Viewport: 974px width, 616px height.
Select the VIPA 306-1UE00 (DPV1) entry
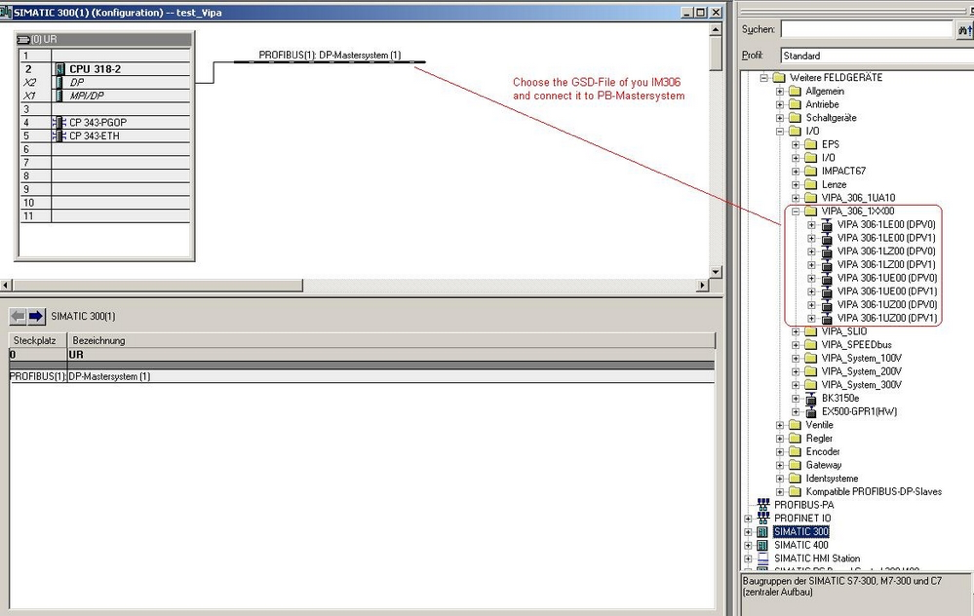coord(886,292)
